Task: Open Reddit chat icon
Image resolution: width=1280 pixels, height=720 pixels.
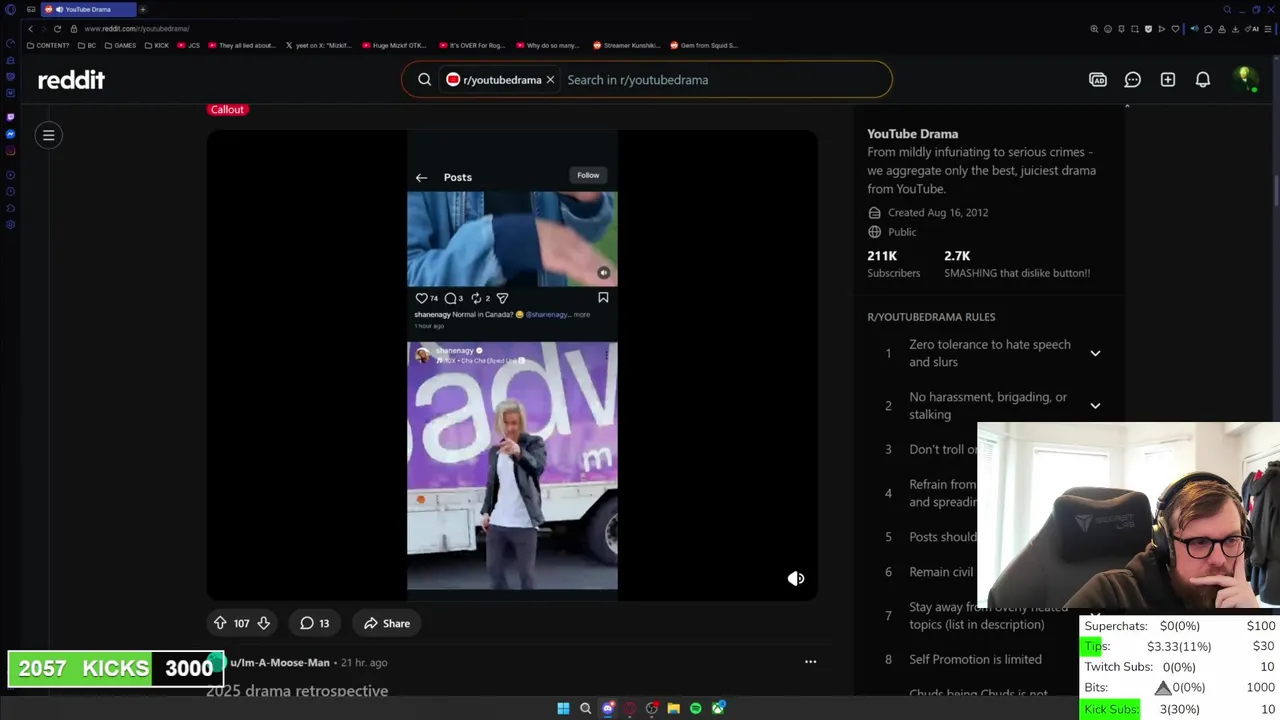Action: pyautogui.click(x=1133, y=80)
